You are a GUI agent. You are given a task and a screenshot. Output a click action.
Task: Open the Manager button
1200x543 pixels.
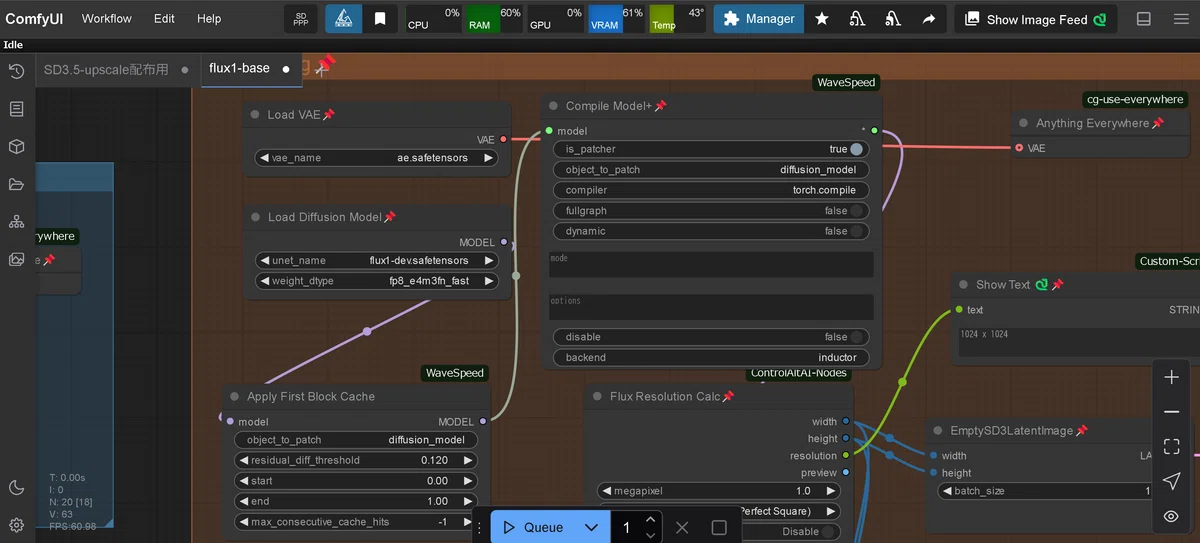coord(759,19)
